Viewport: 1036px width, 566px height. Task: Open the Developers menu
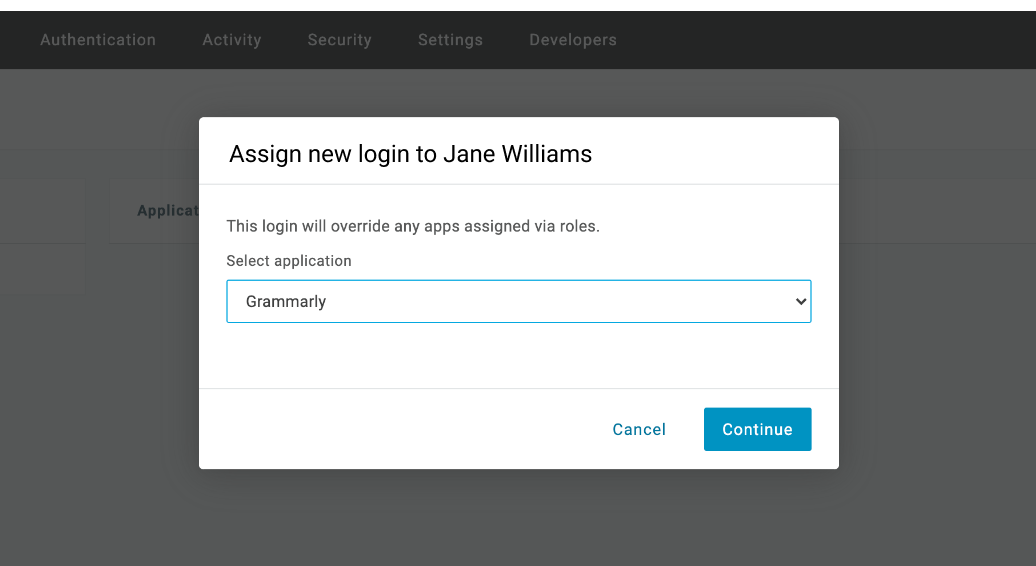573,40
